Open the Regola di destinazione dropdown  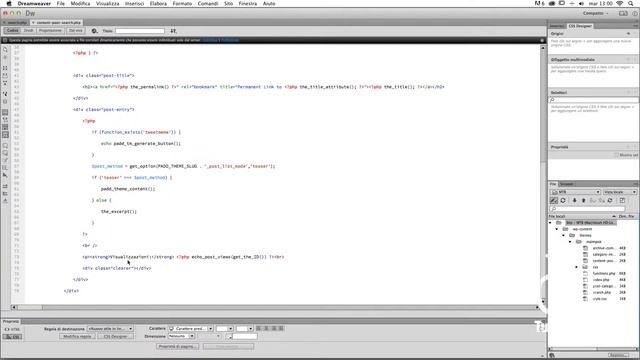(110, 329)
